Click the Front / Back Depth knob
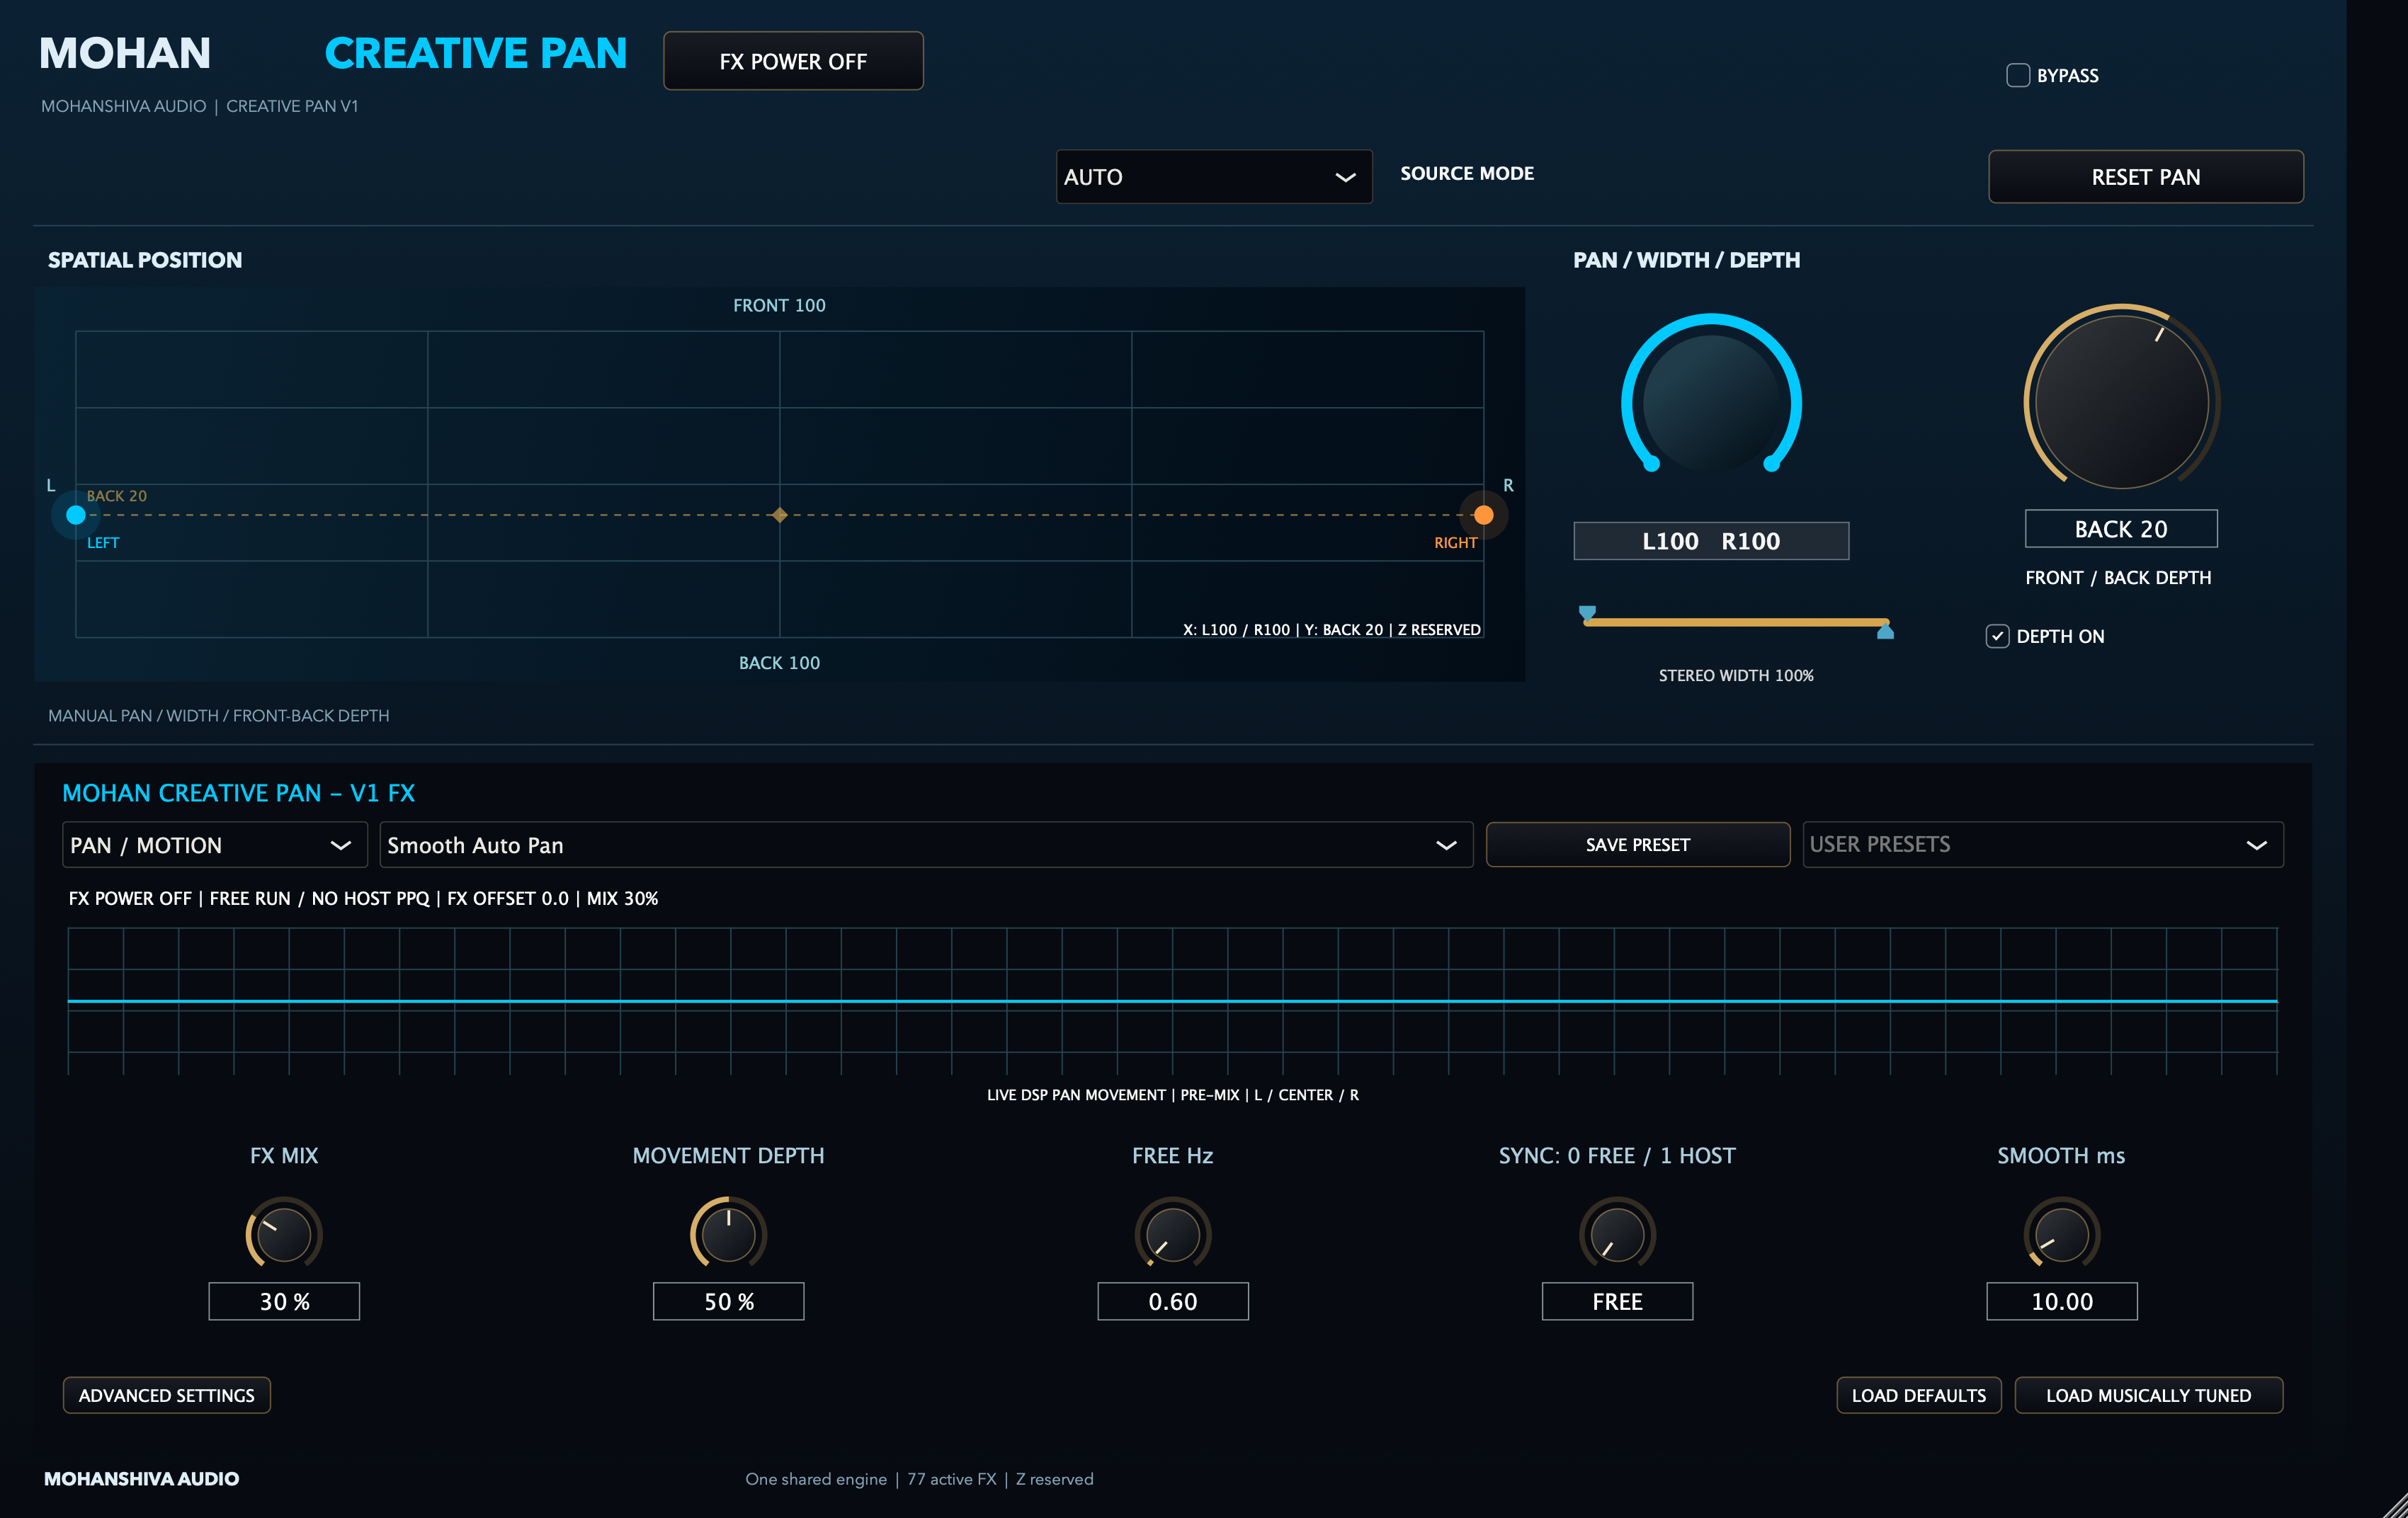Screen dimensions: 2408x1518 tap(2121, 402)
